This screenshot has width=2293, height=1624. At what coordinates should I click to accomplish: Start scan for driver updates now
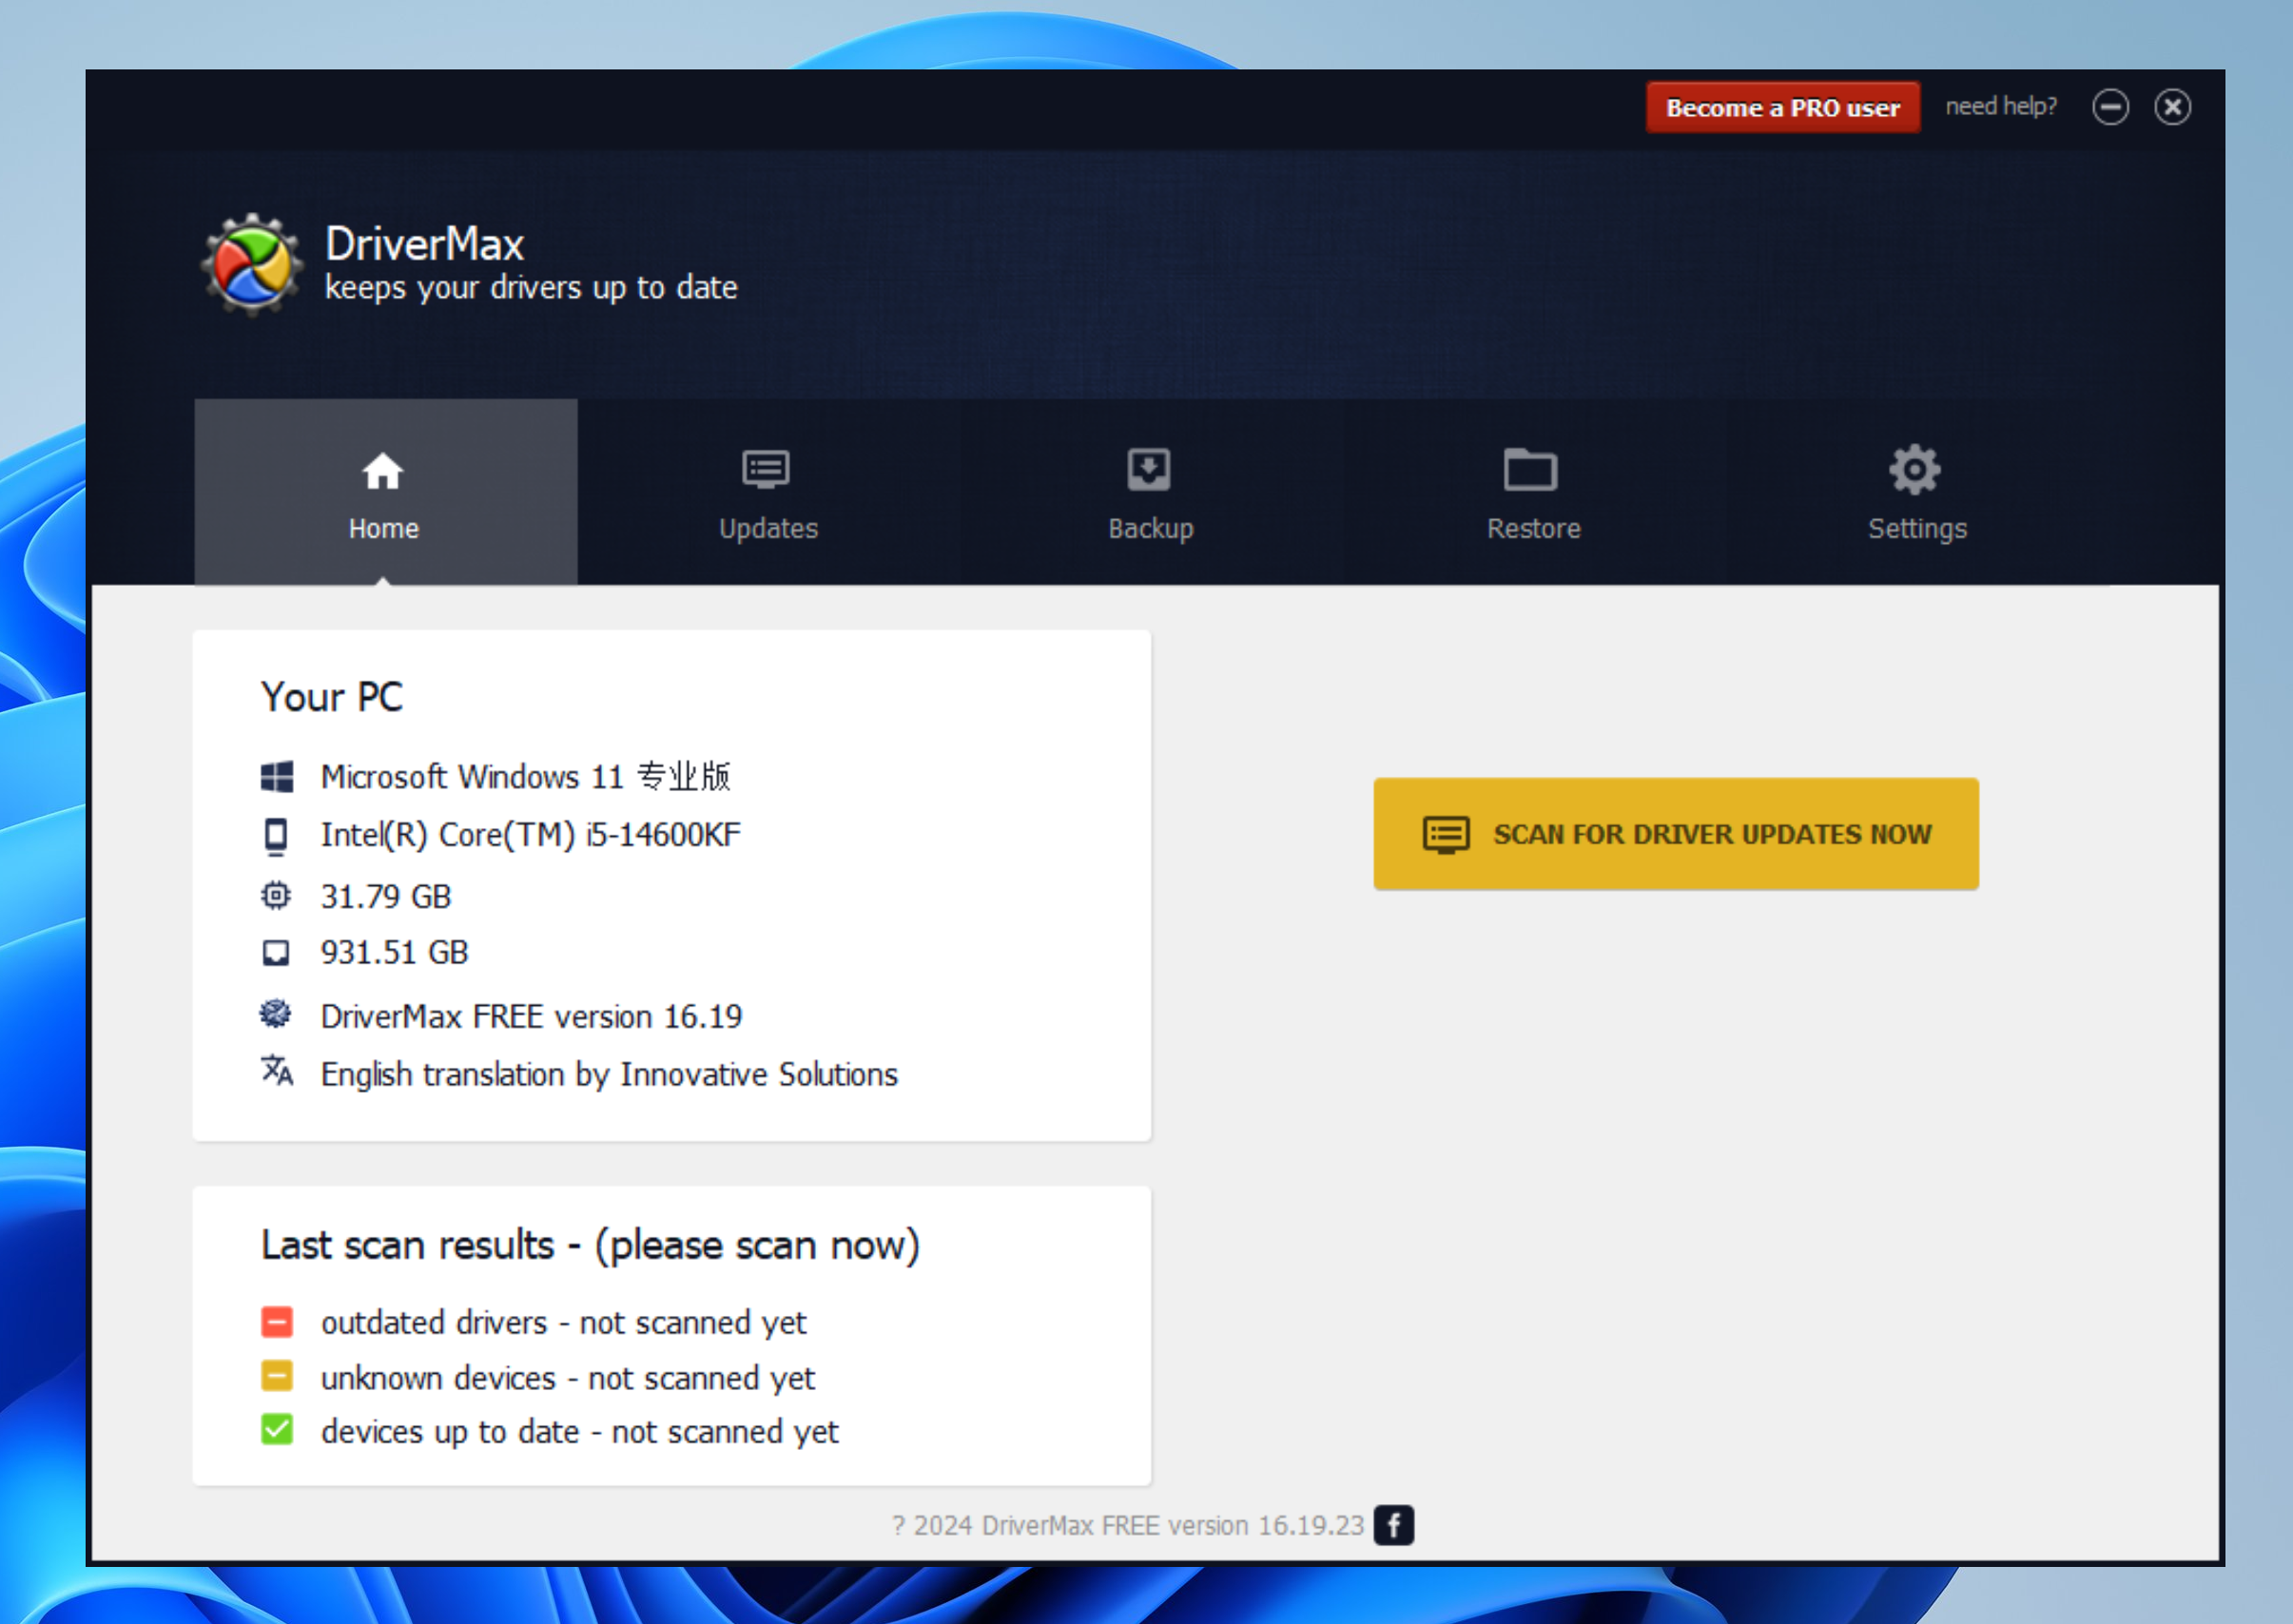[x=1676, y=834]
